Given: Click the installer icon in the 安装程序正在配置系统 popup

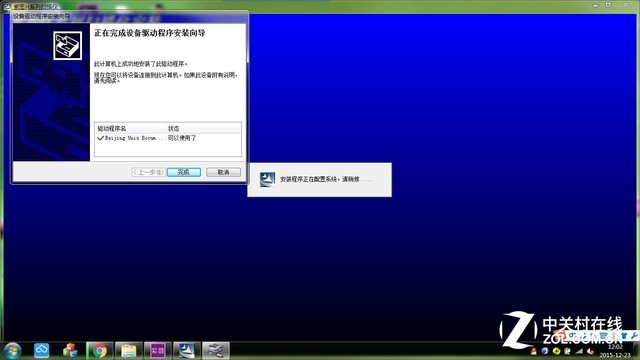Looking at the screenshot, I should [267, 180].
